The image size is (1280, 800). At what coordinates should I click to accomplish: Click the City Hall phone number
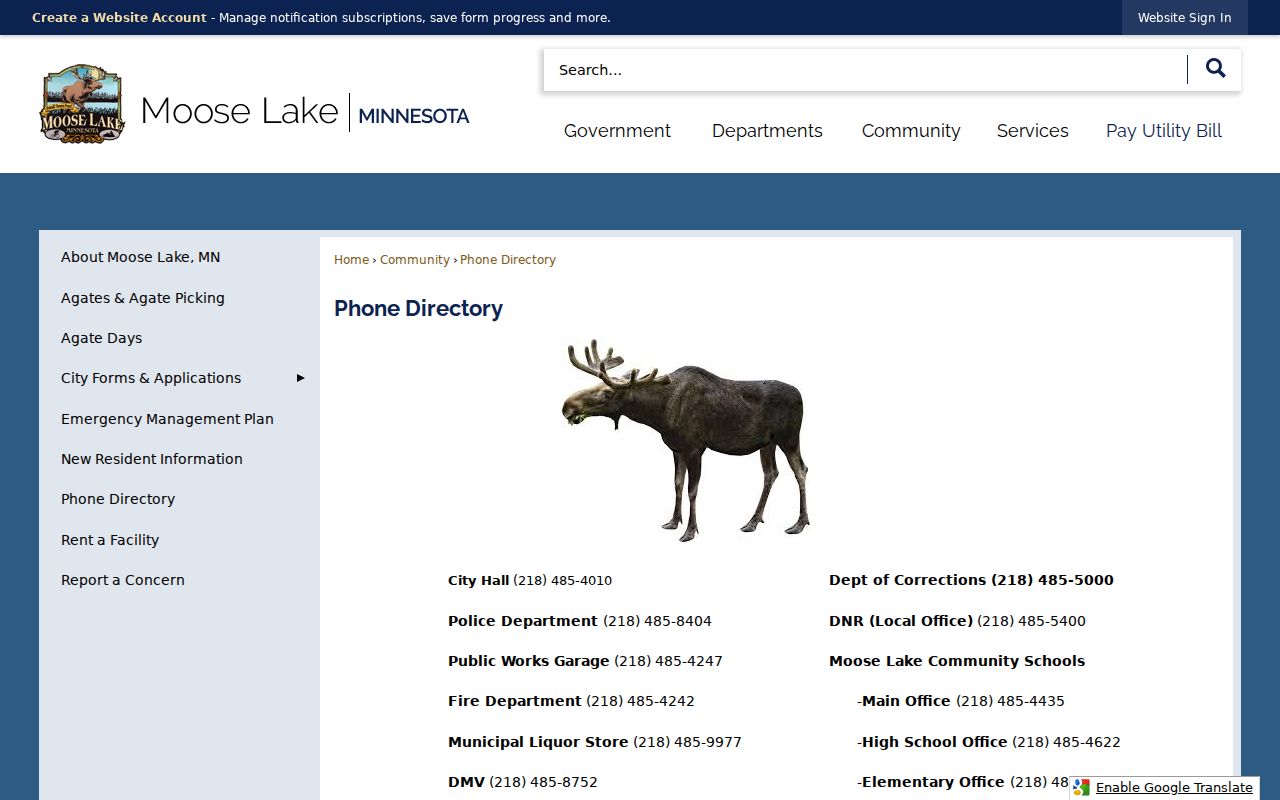[562, 580]
